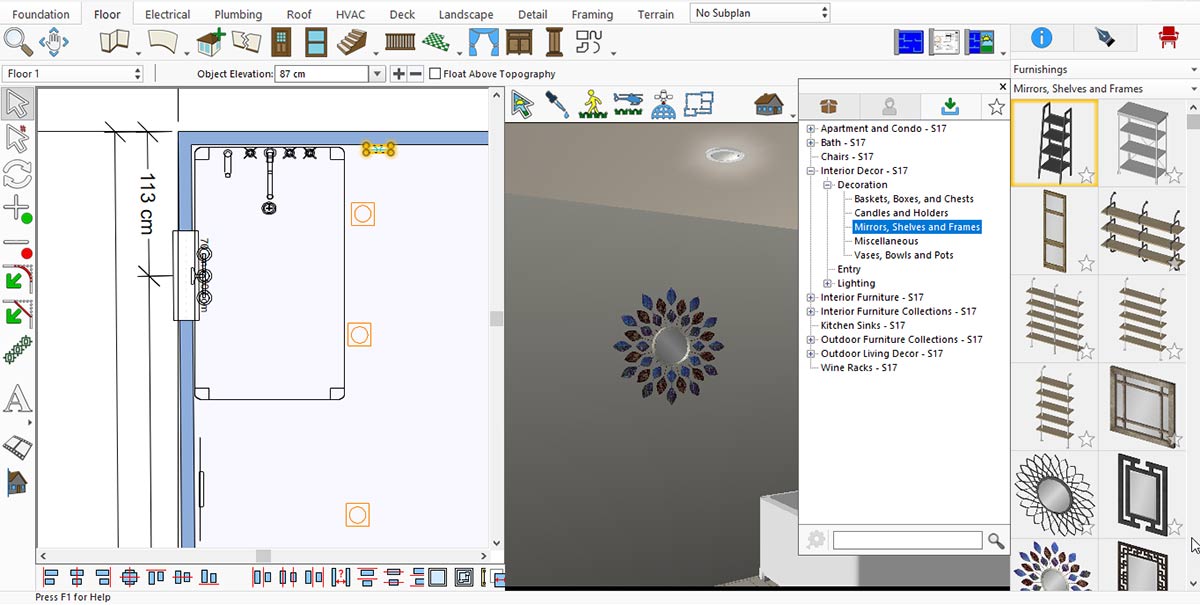The height and width of the screenshot is (605, 1200).
Task: Click the stairs tool icon
Action: 350,42
